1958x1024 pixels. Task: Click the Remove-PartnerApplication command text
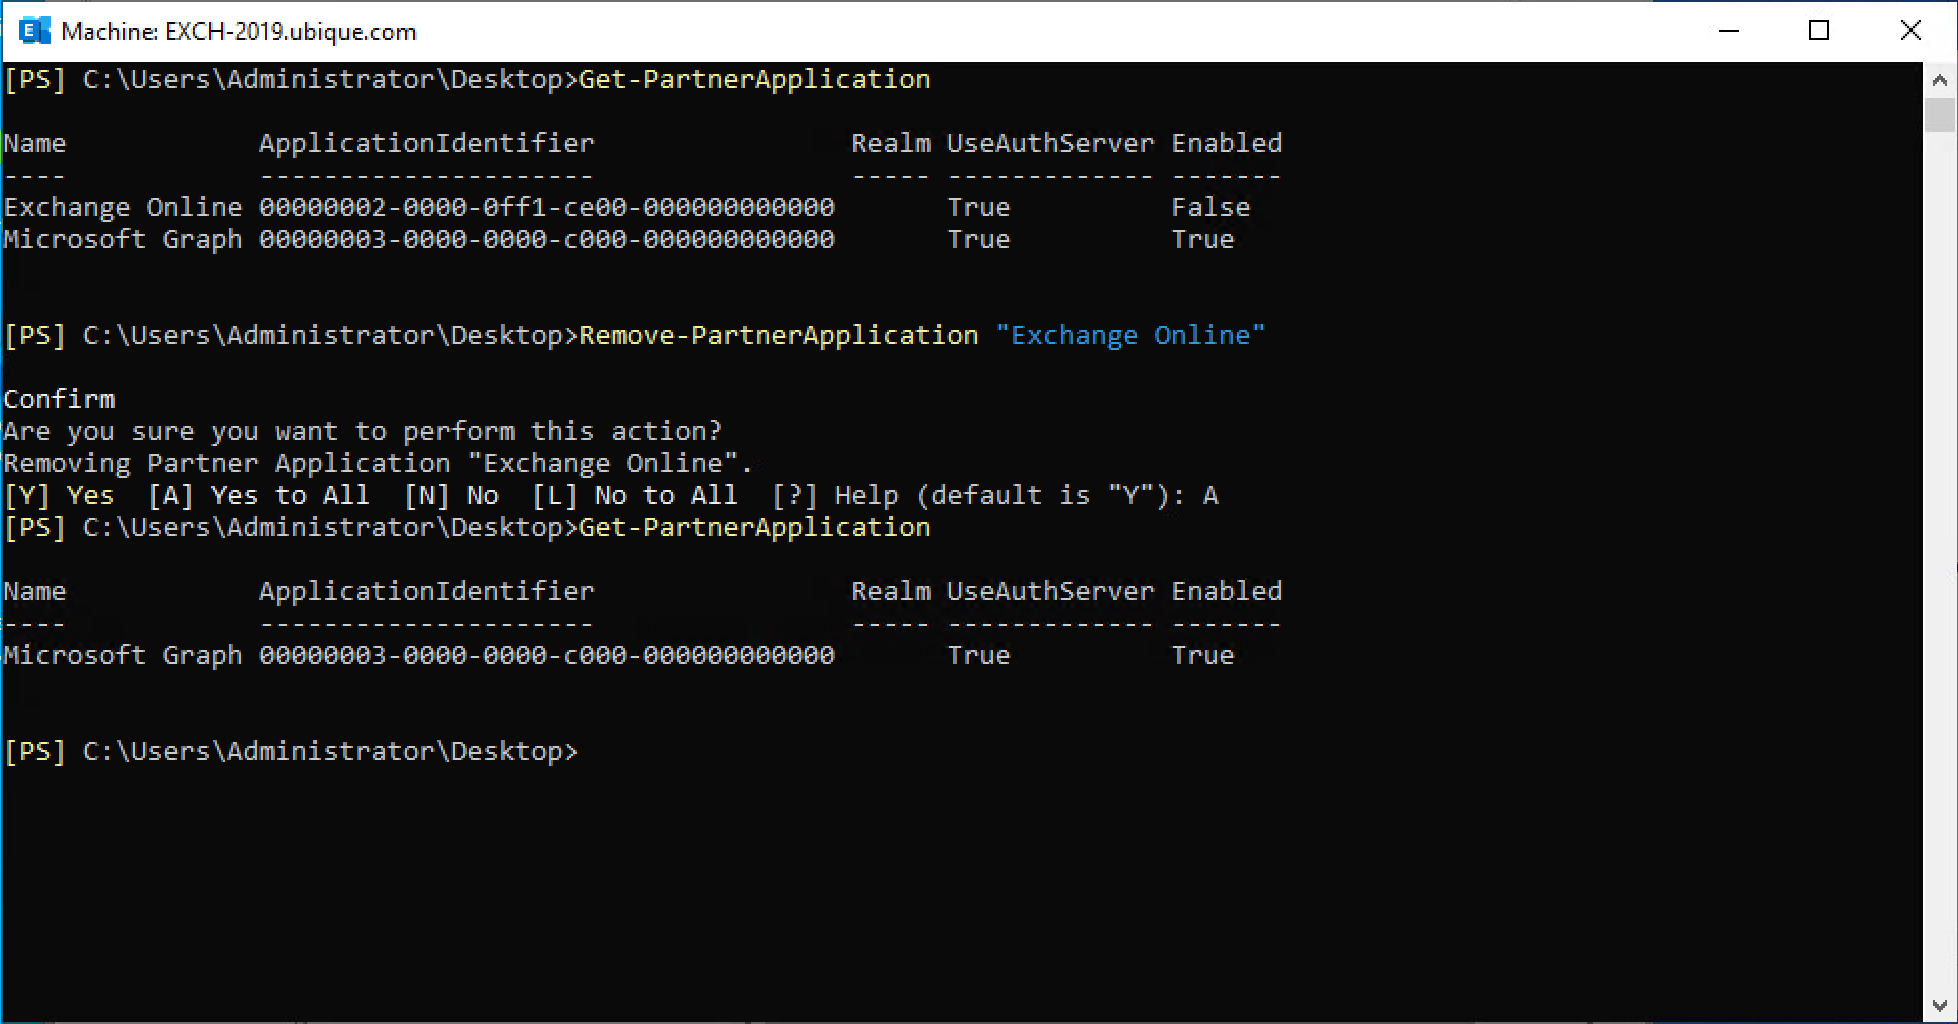pyautogui.click(x=779, y=336)
